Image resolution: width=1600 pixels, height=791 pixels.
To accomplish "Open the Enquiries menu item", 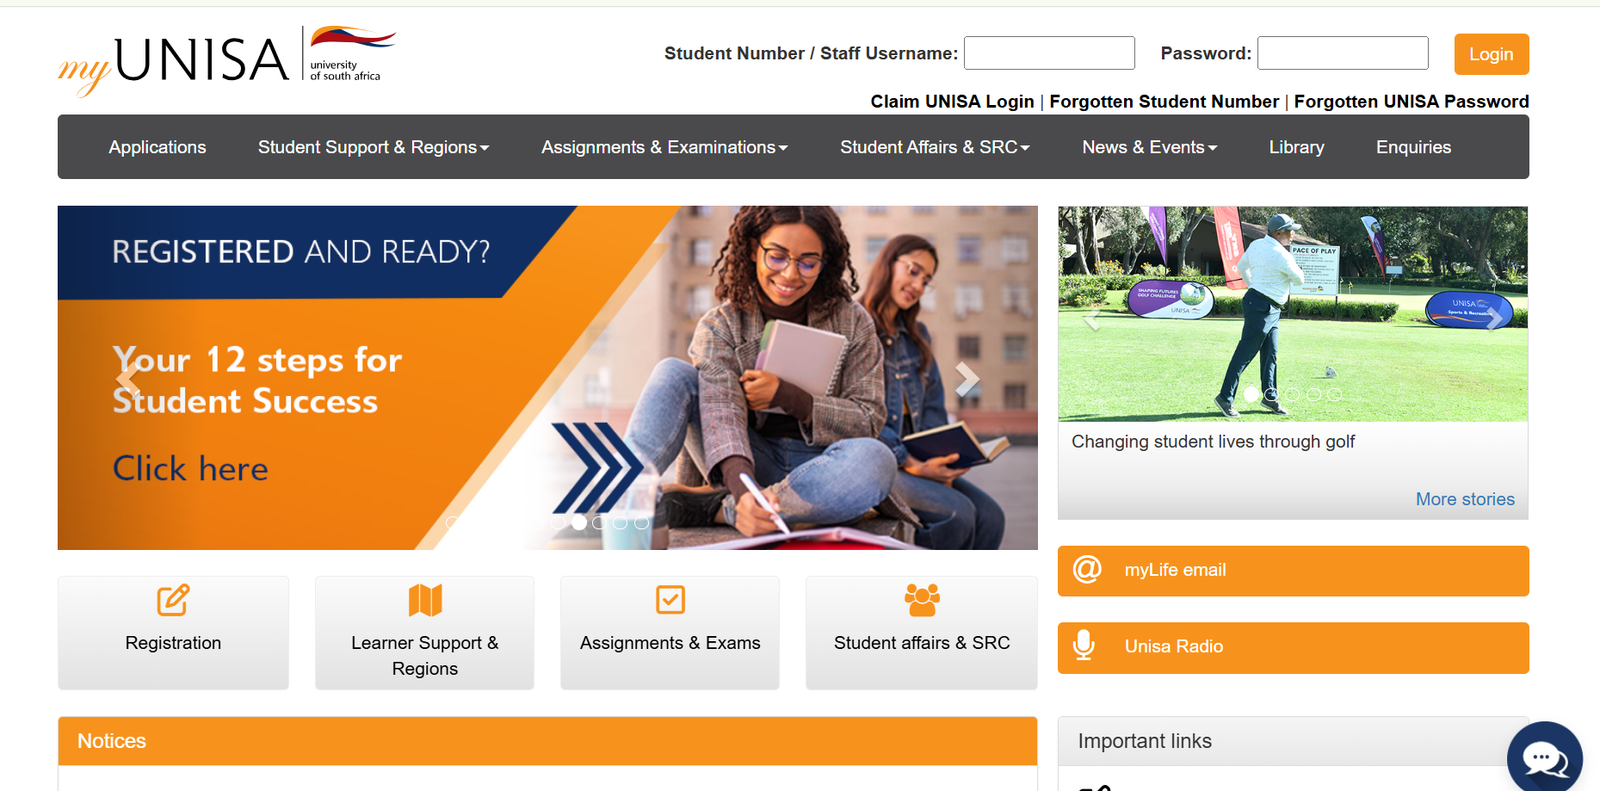I will 1413,147.
